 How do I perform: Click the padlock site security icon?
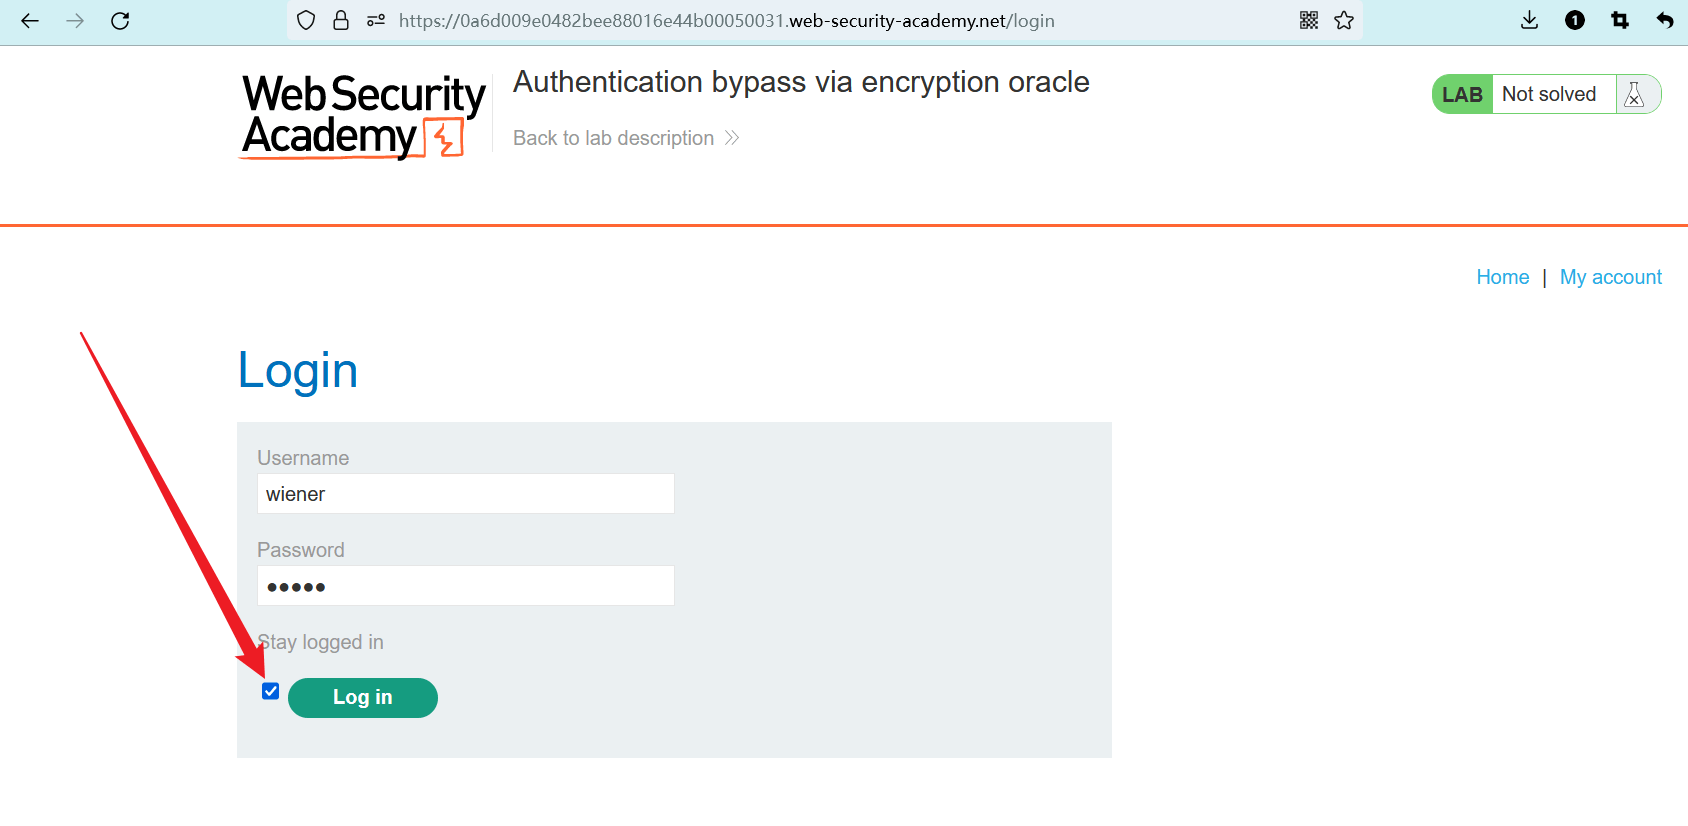click(x=341, y=21)
